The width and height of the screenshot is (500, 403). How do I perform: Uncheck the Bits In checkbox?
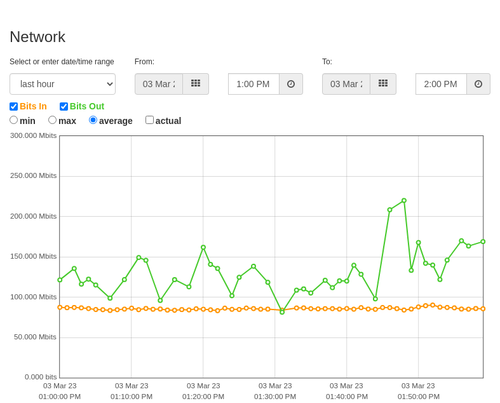coord(14,106)
